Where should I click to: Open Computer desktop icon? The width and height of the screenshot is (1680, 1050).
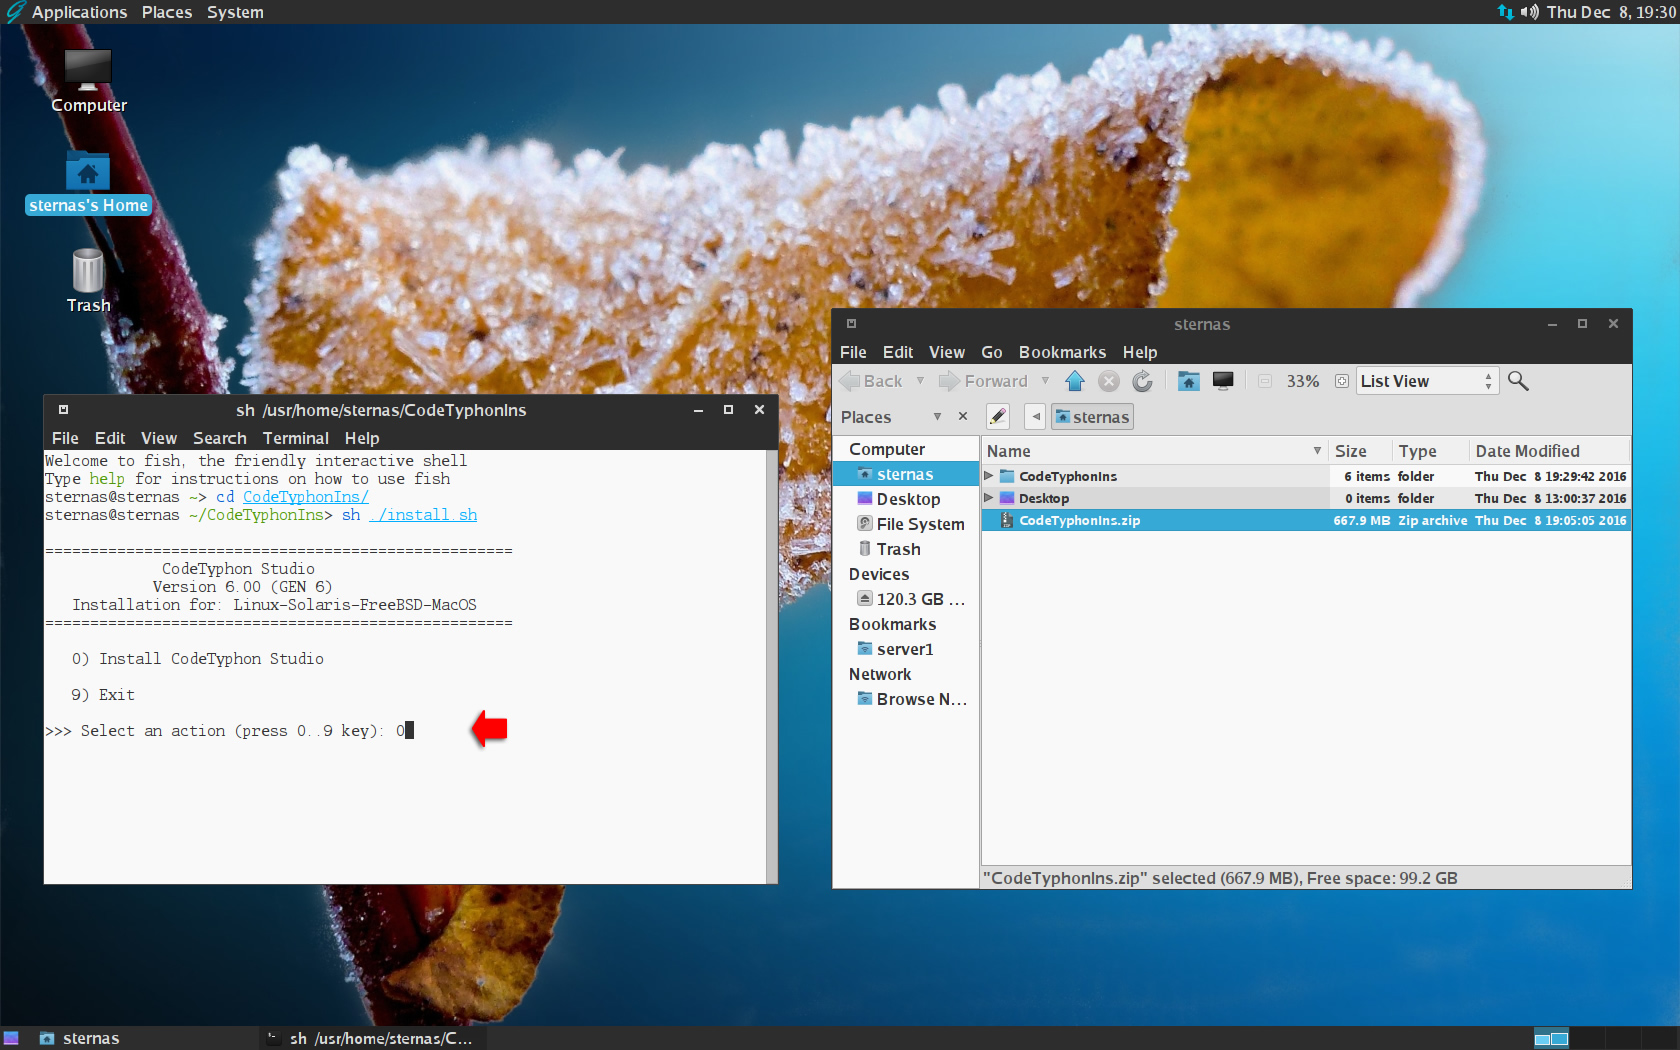[x=88, y=82]
